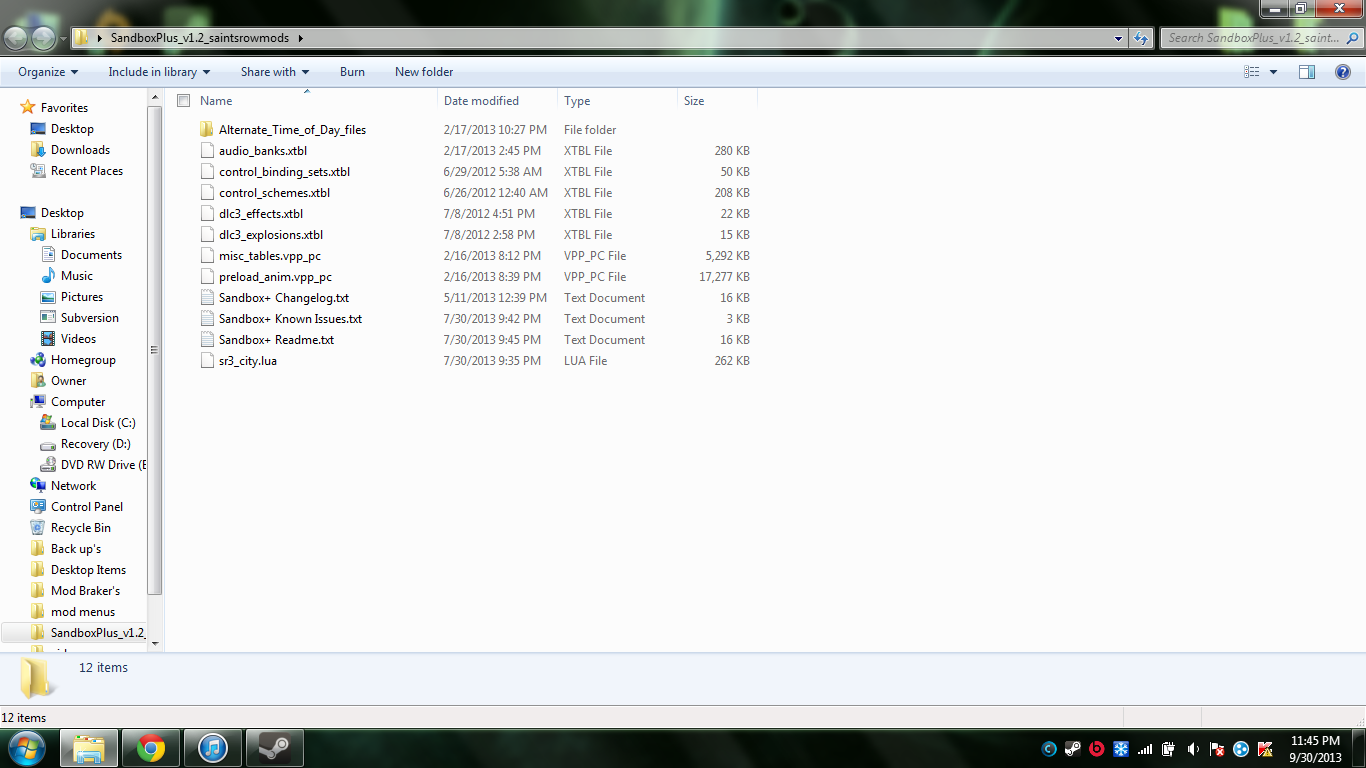The image size is (1366, 768).
Task: Check the select-all checkbox in header
Action: tap(183, 101)
